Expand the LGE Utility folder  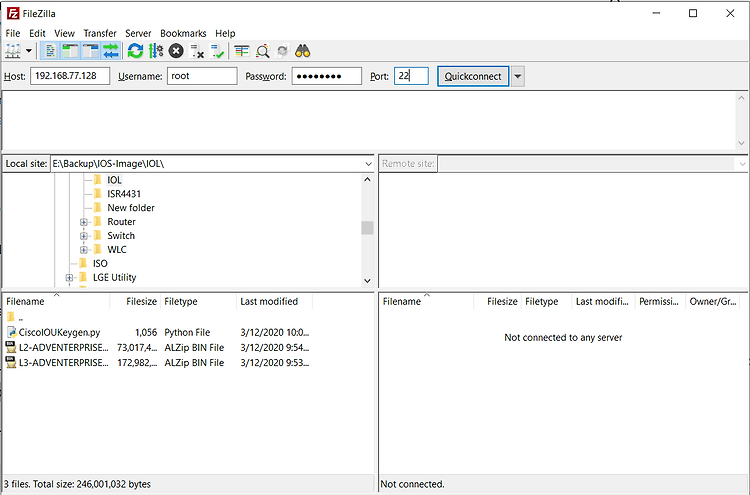(69, 277)
